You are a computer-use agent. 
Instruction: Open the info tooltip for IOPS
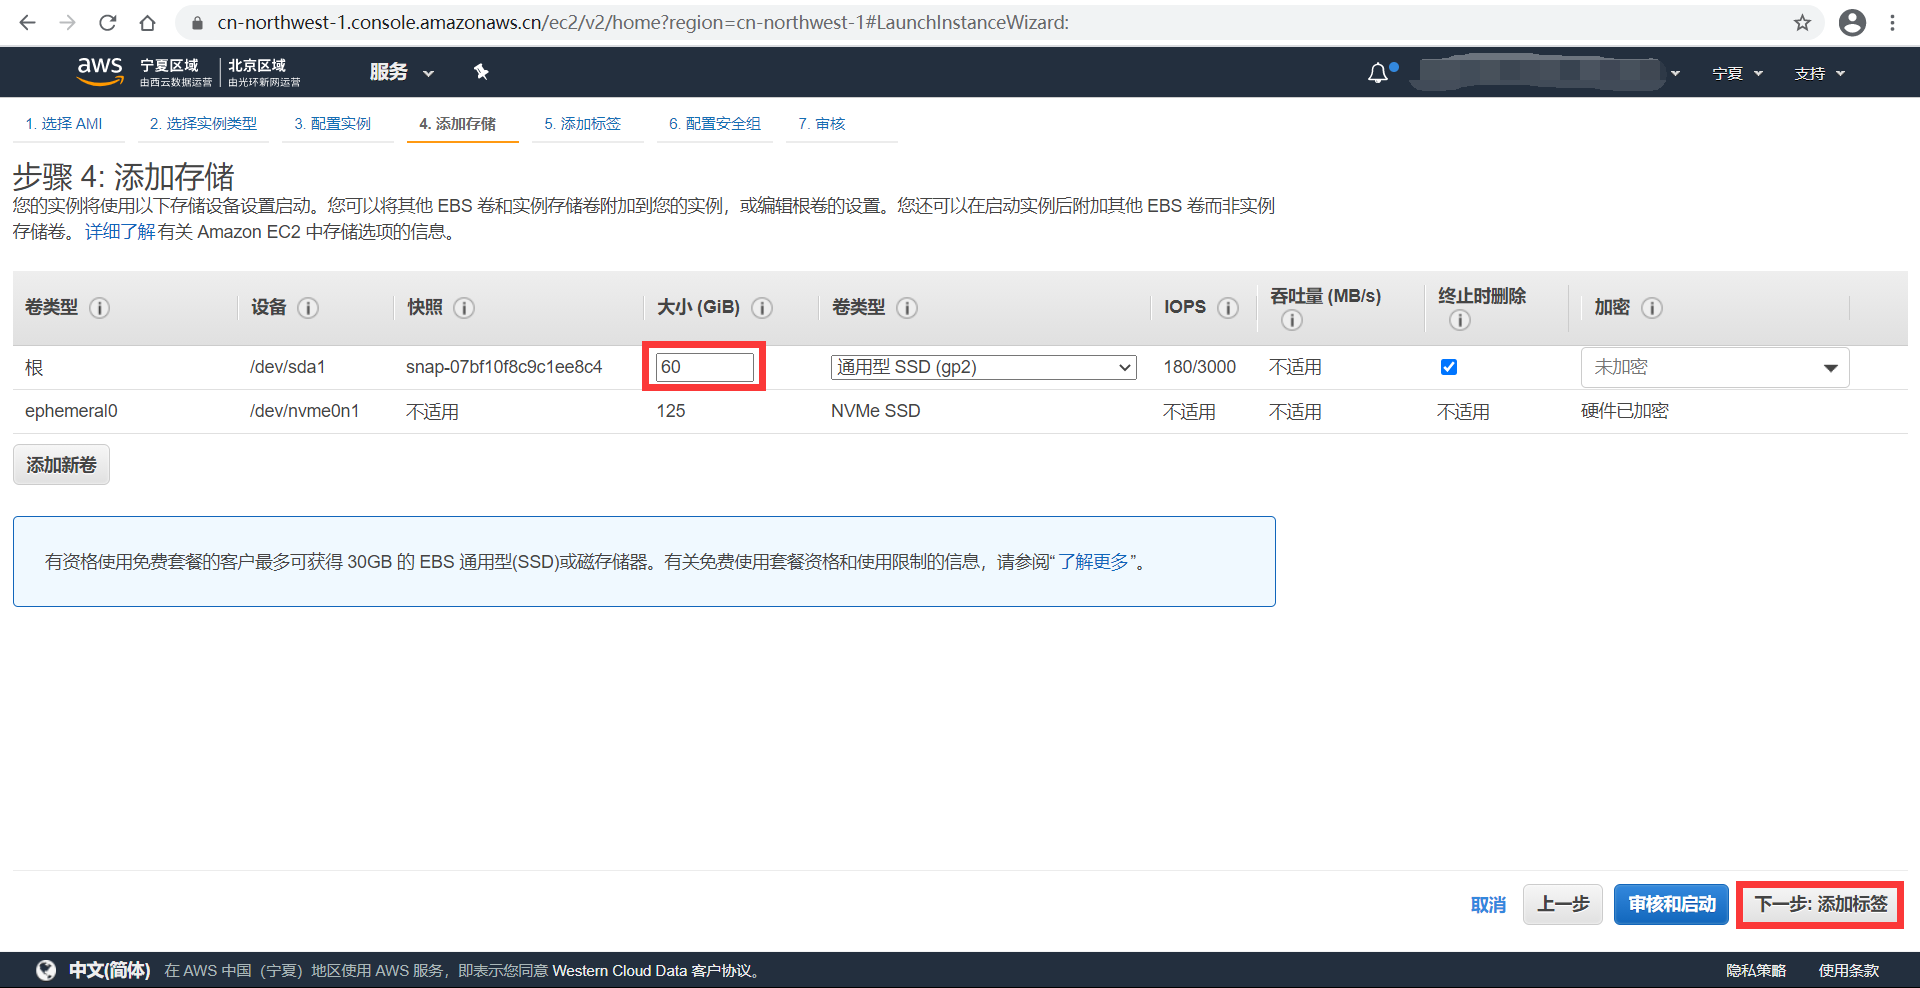1229,308
